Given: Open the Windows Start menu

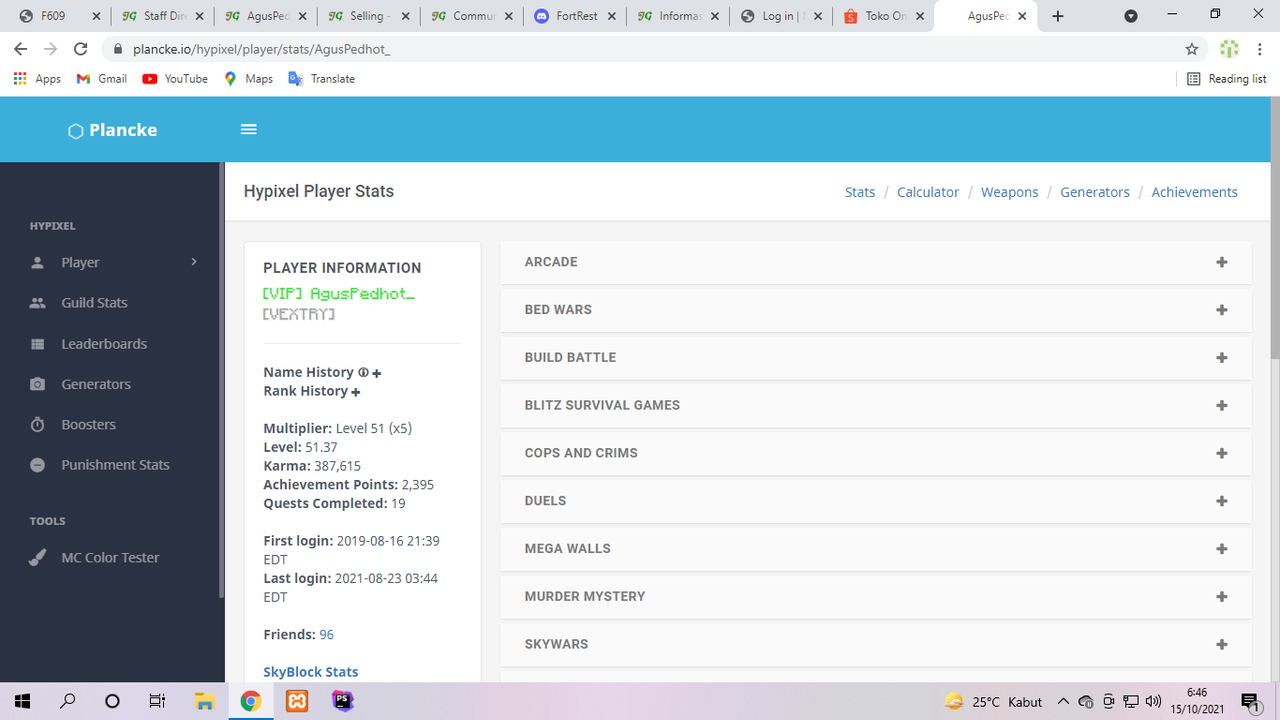Looking at the screenshot, I should point(22,701).
